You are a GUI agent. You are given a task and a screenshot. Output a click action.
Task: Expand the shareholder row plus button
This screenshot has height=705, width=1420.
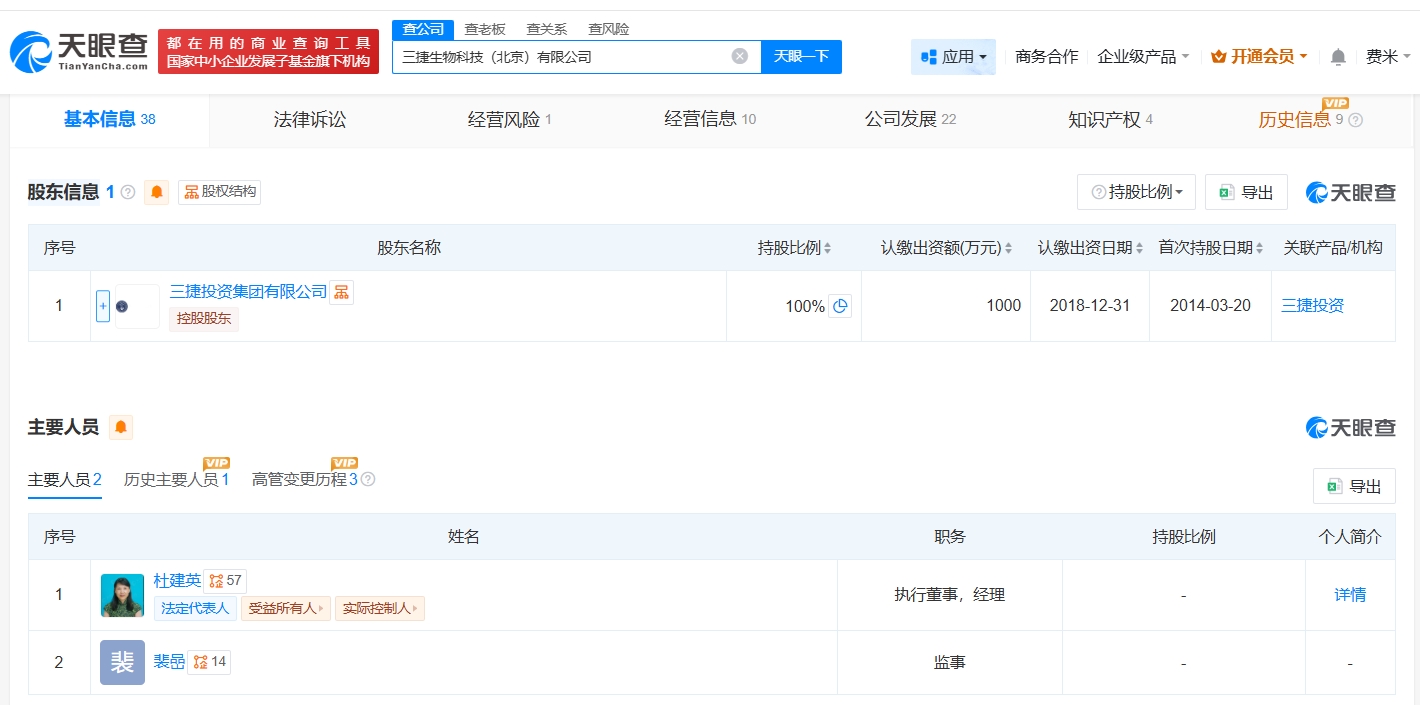(x=103, y=306)
